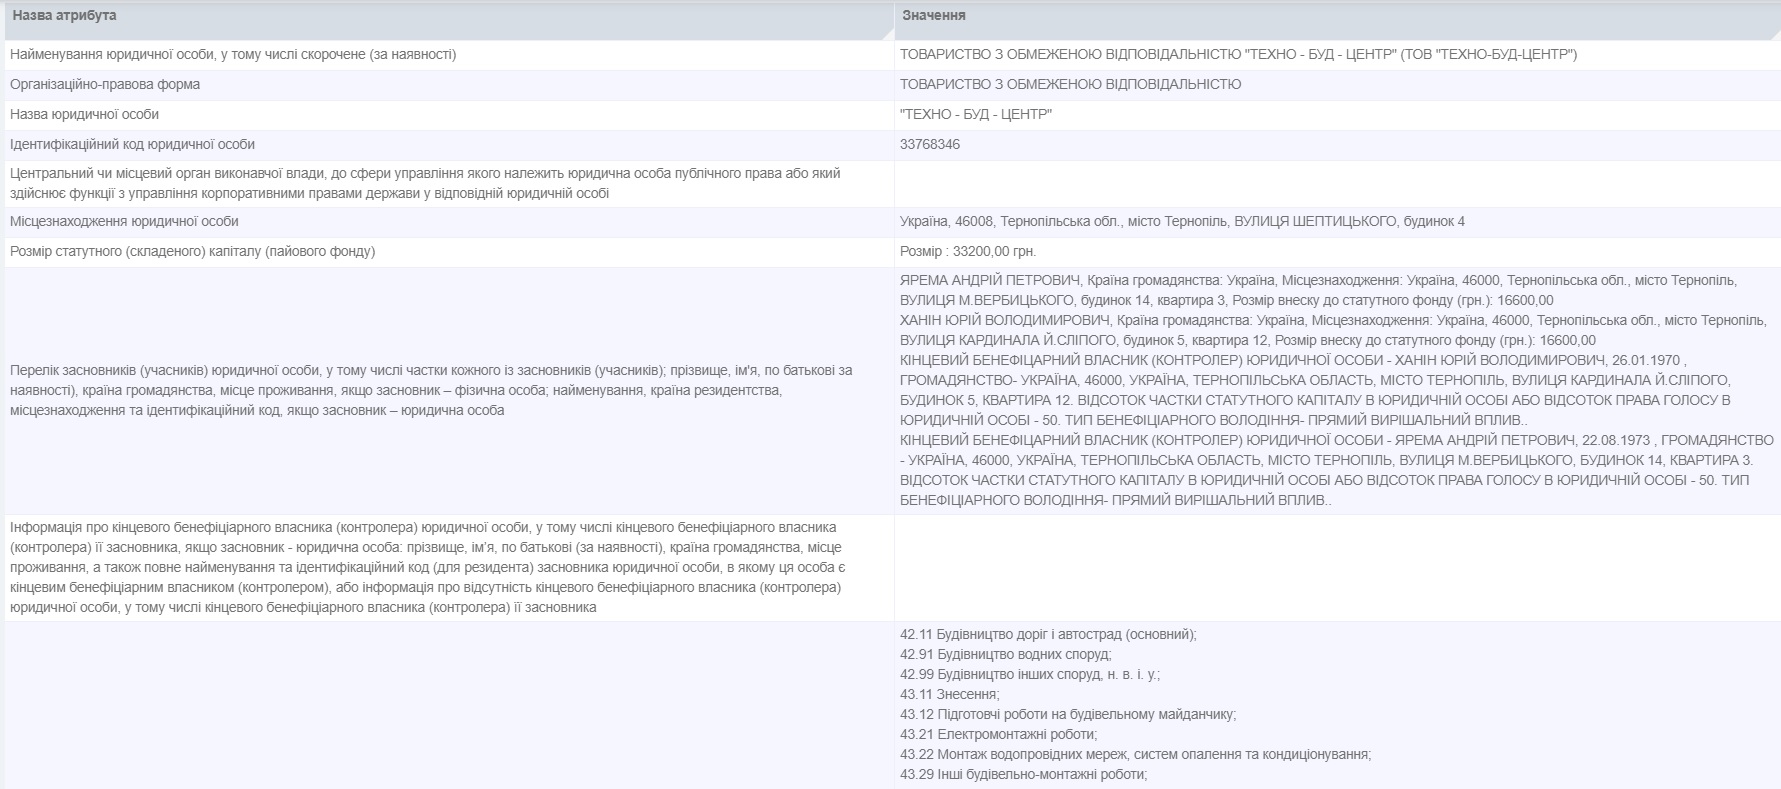Viewport: 1781px width, 789px height.
Task: Click the address value on ВУЛИЦЯ ШЕПТИЦЬКОГО
Action: tap(1182, 222)
